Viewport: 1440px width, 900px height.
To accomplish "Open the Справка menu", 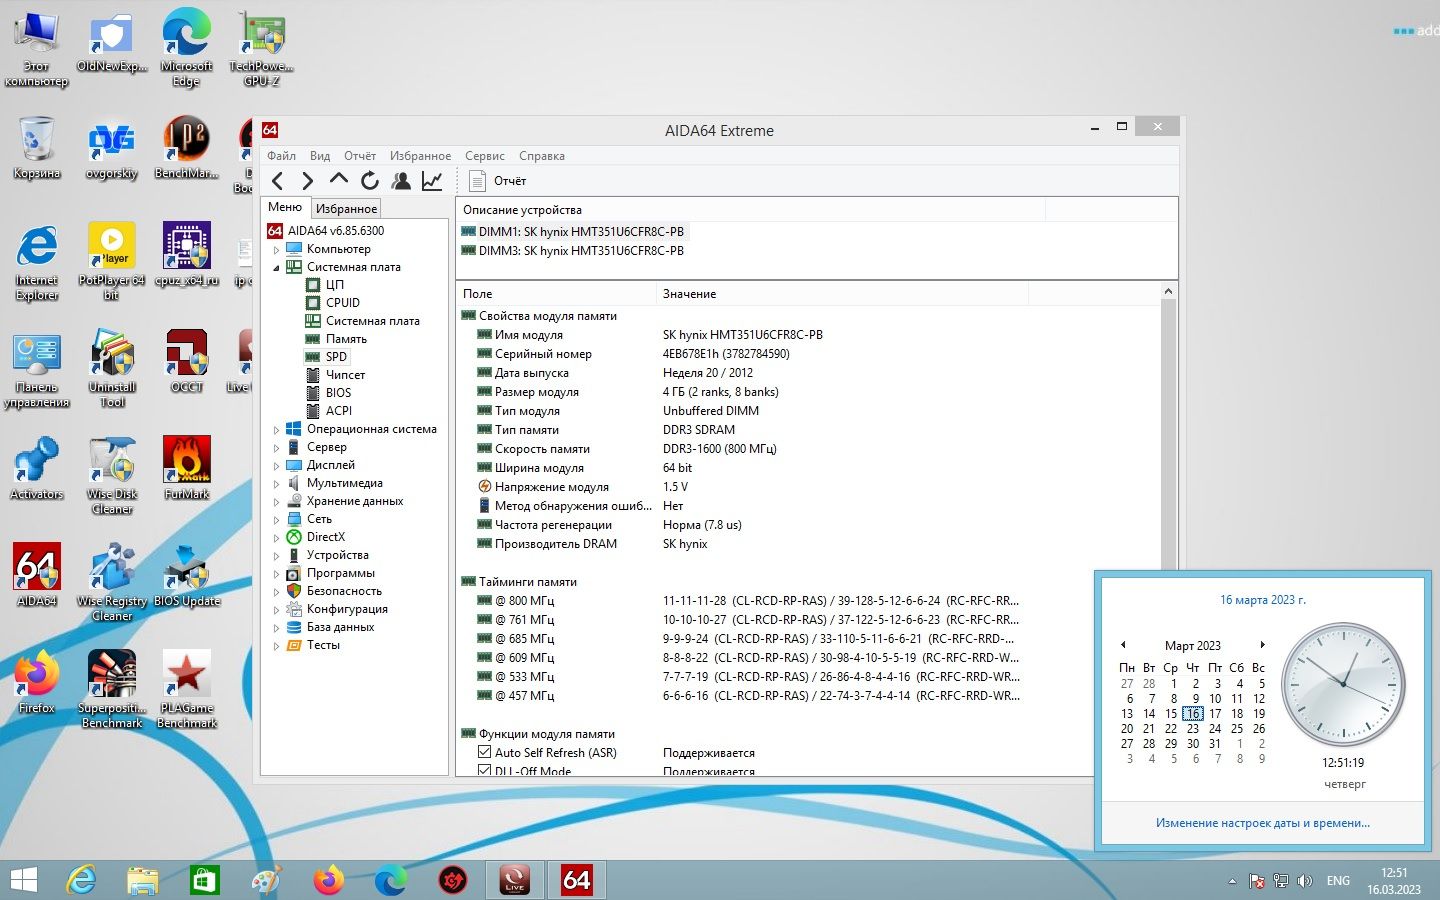I will click(542, 156).
